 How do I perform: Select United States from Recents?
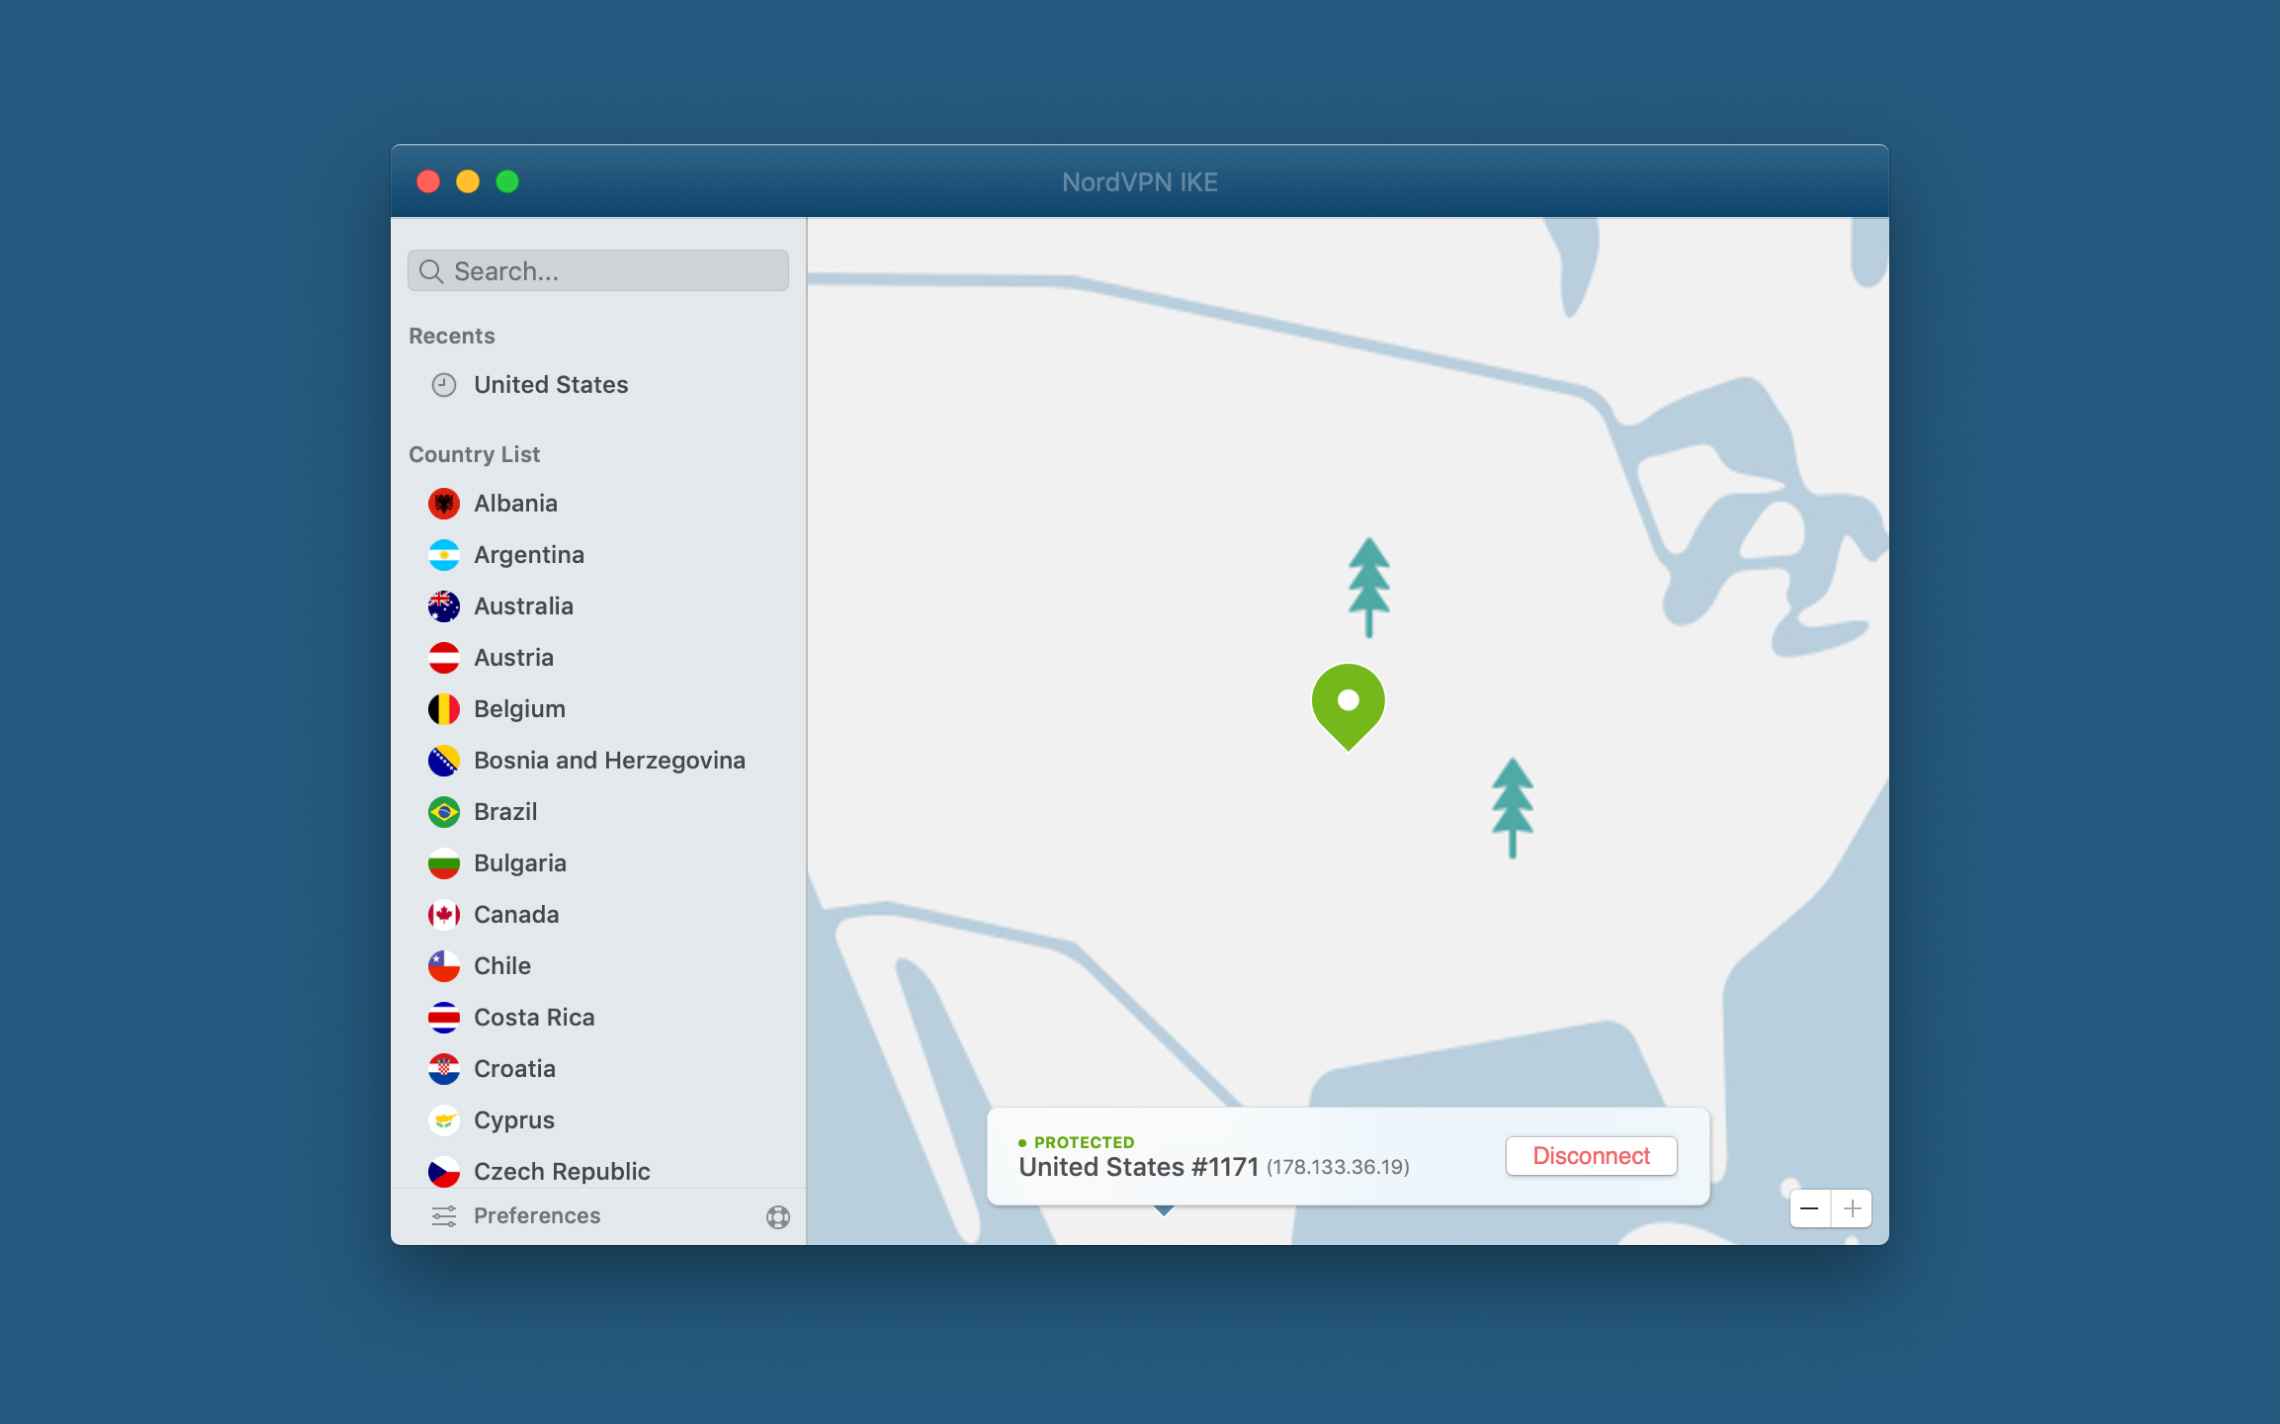551,384
